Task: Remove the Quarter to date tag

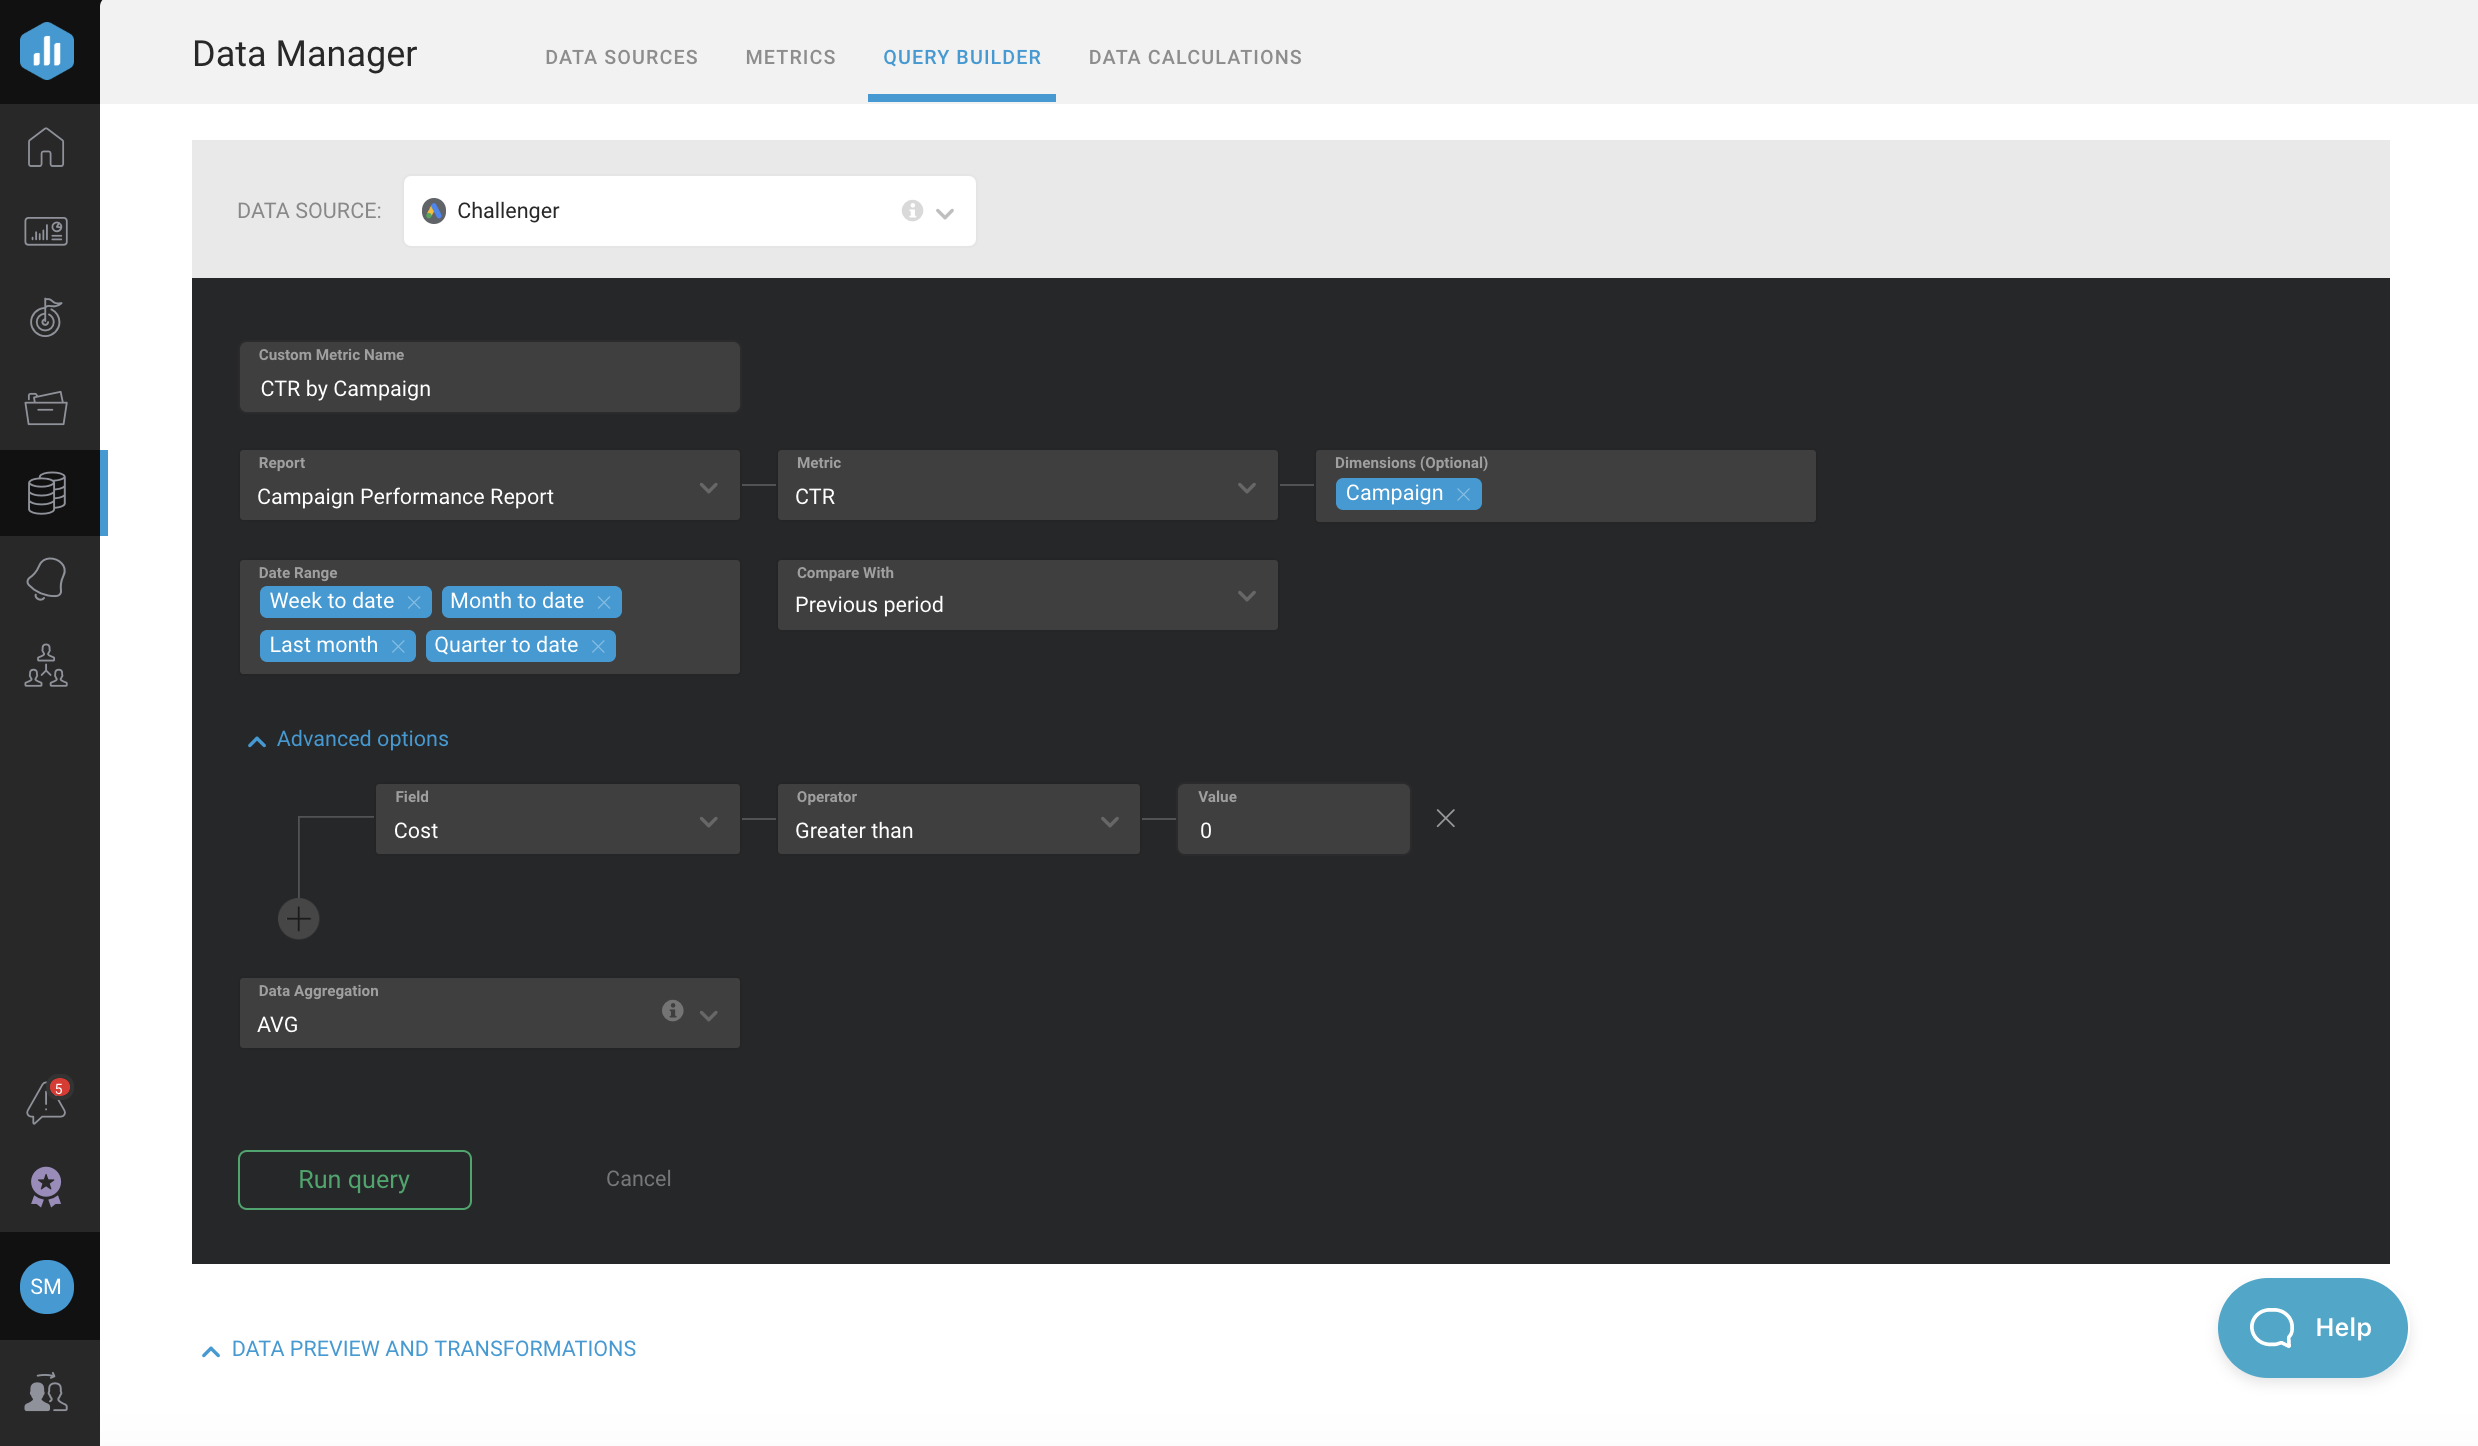Action: [598, 646]
